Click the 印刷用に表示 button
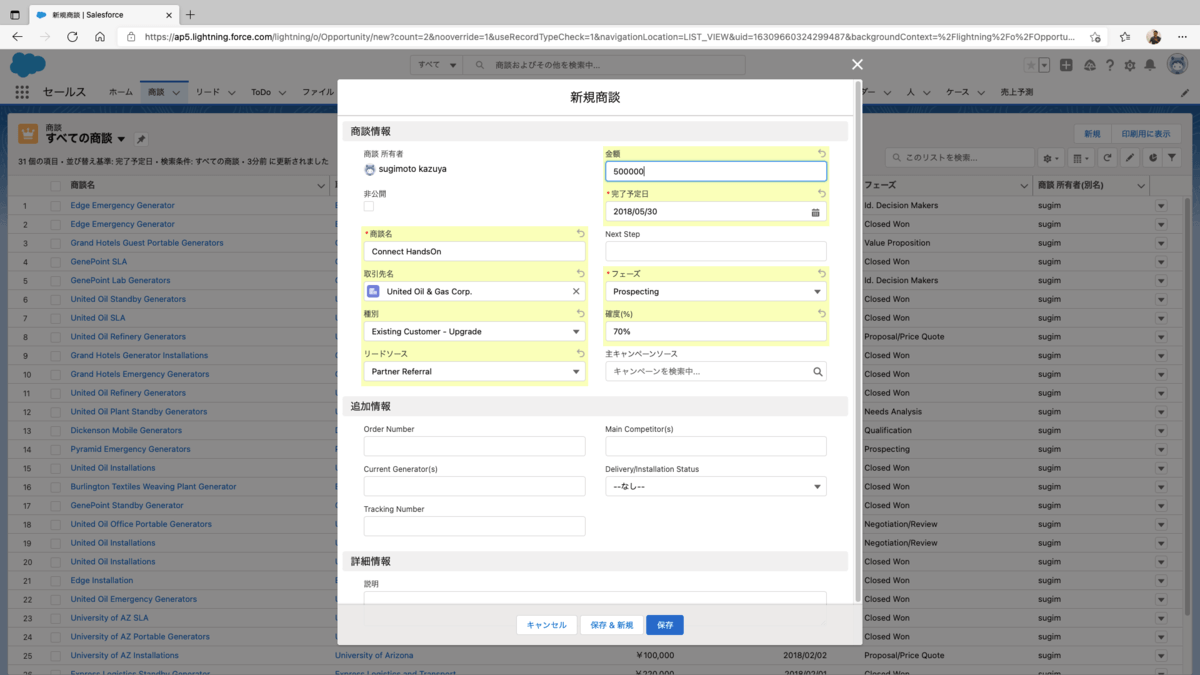This screenshot has height=675, width=1200. pyautogui.click(x=1145, y=134)
